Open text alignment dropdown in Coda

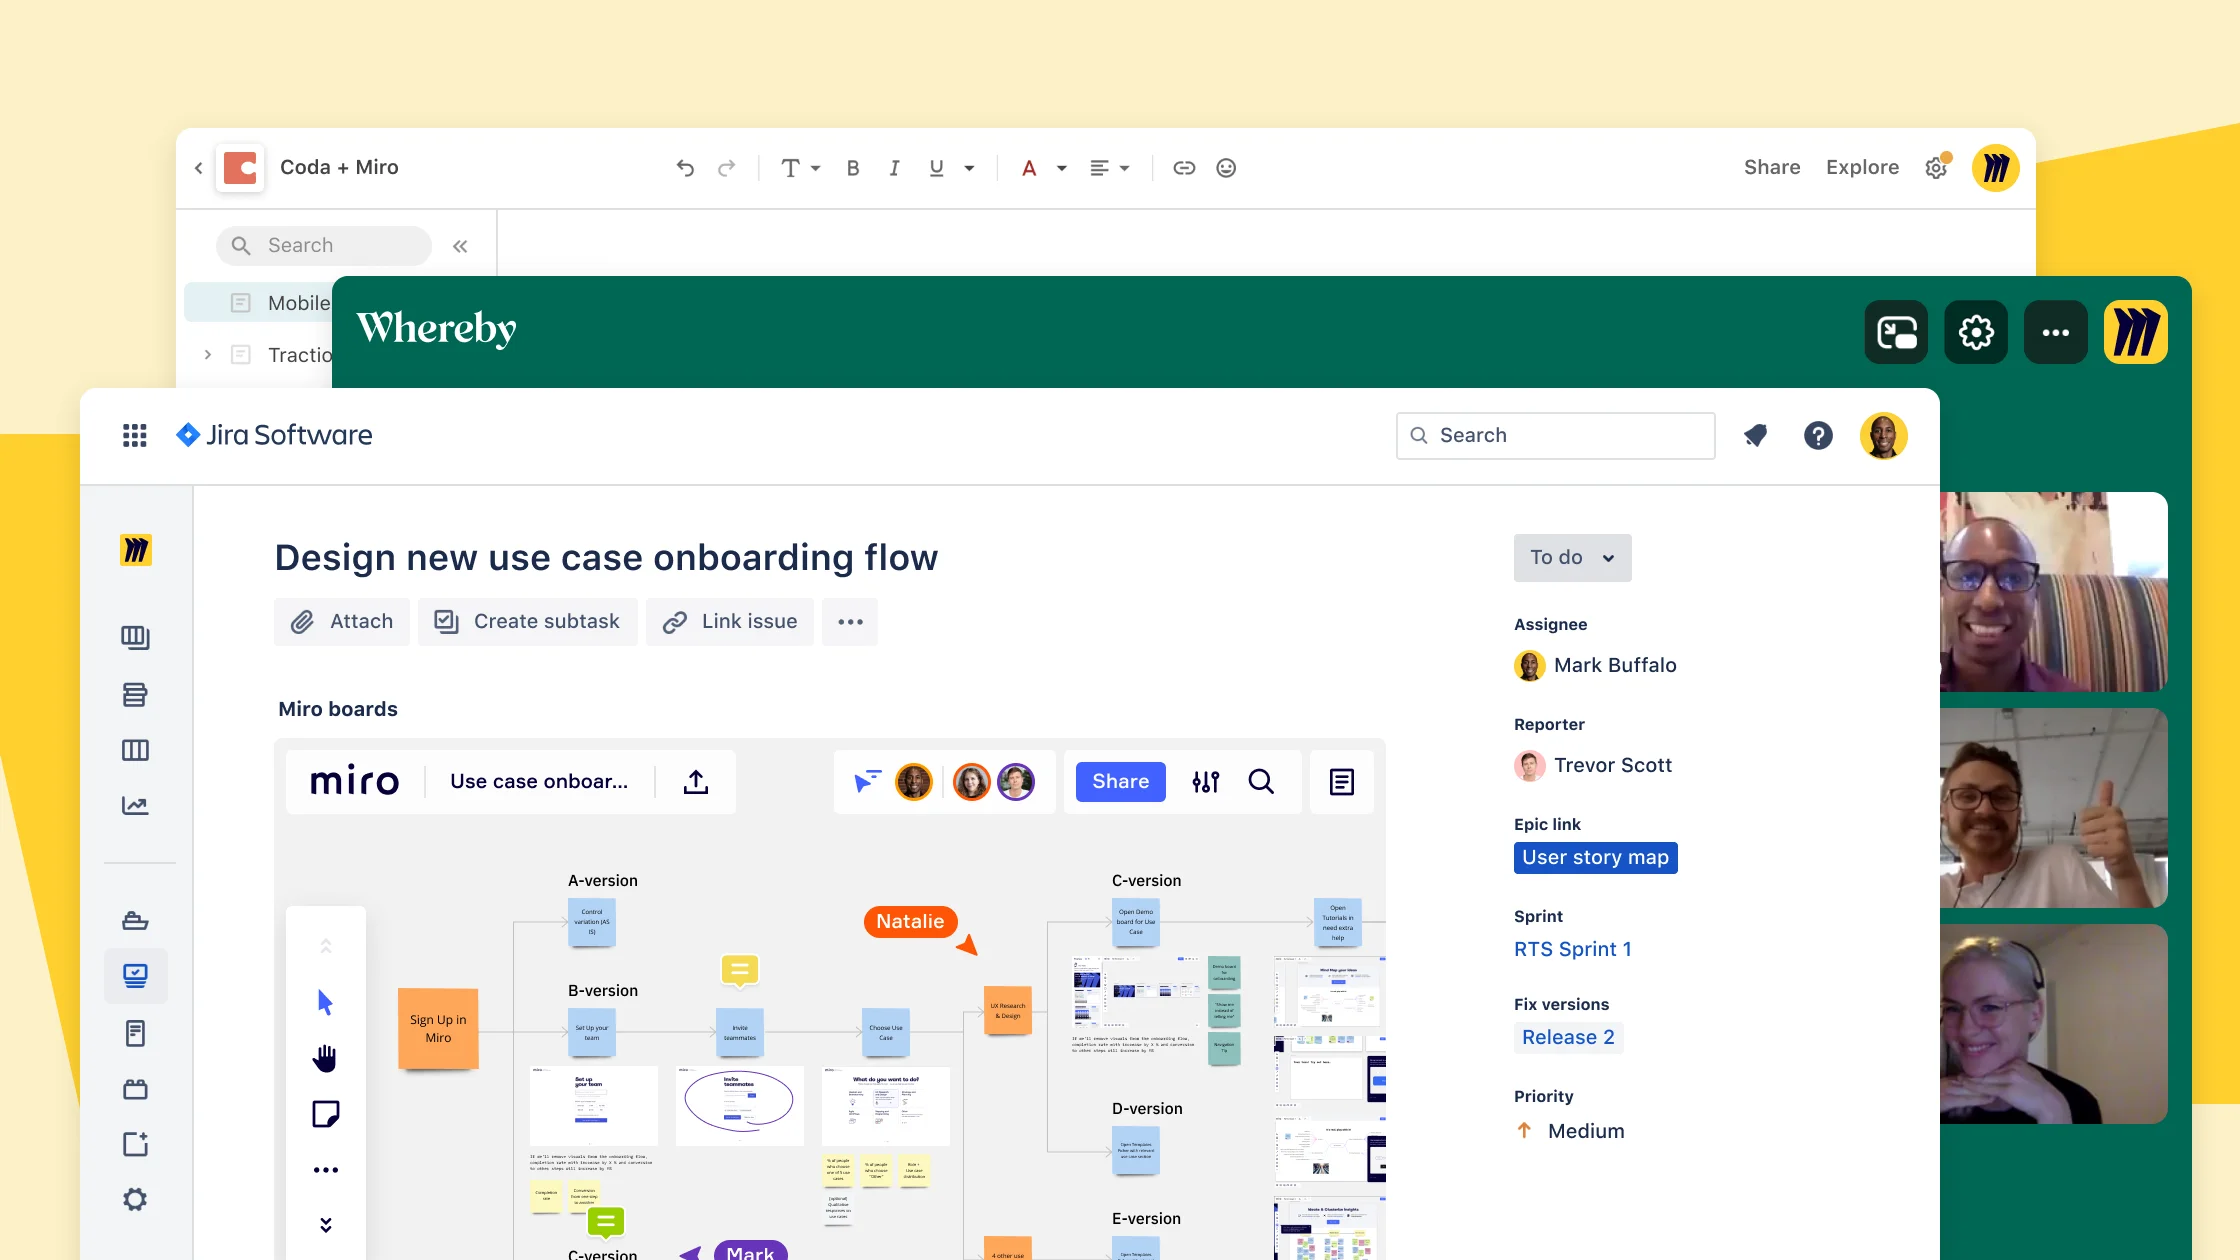pos(1109,168)
